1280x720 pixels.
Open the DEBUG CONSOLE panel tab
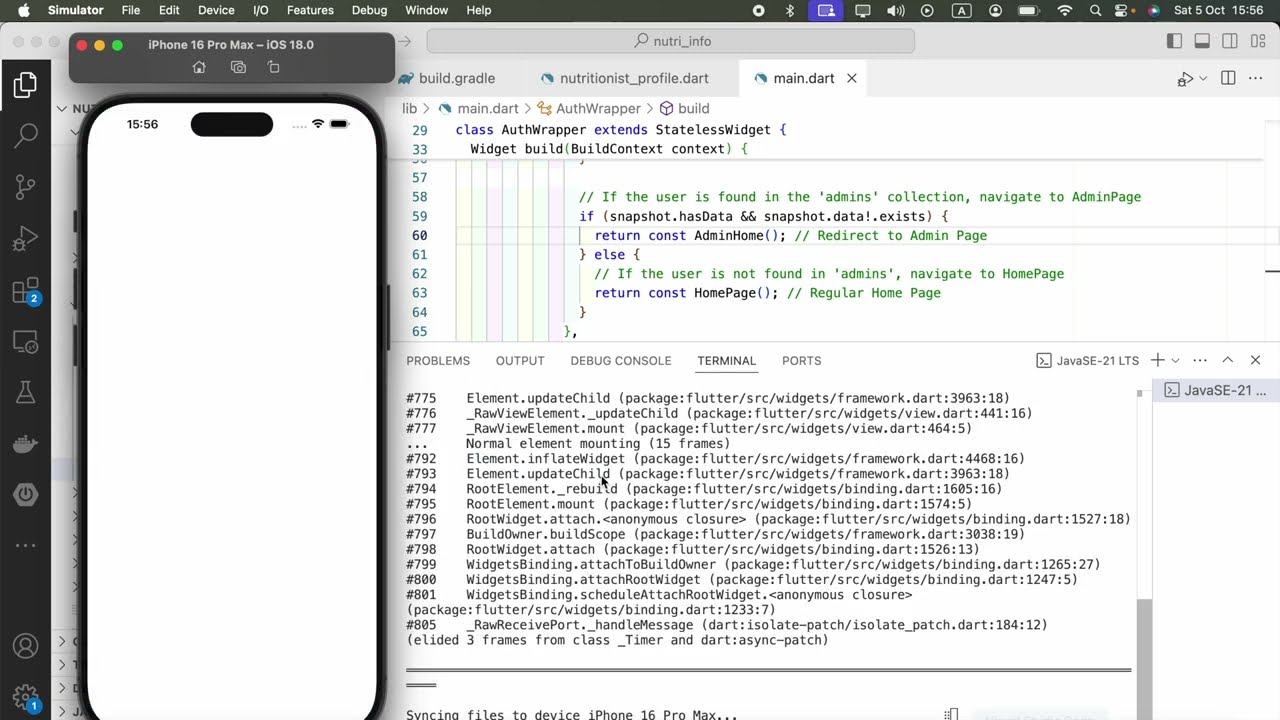[621, 361]
